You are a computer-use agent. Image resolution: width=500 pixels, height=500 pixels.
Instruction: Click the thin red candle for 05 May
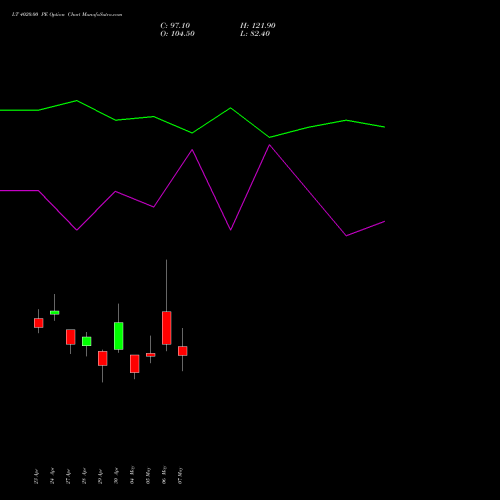[x=151, y=355]
